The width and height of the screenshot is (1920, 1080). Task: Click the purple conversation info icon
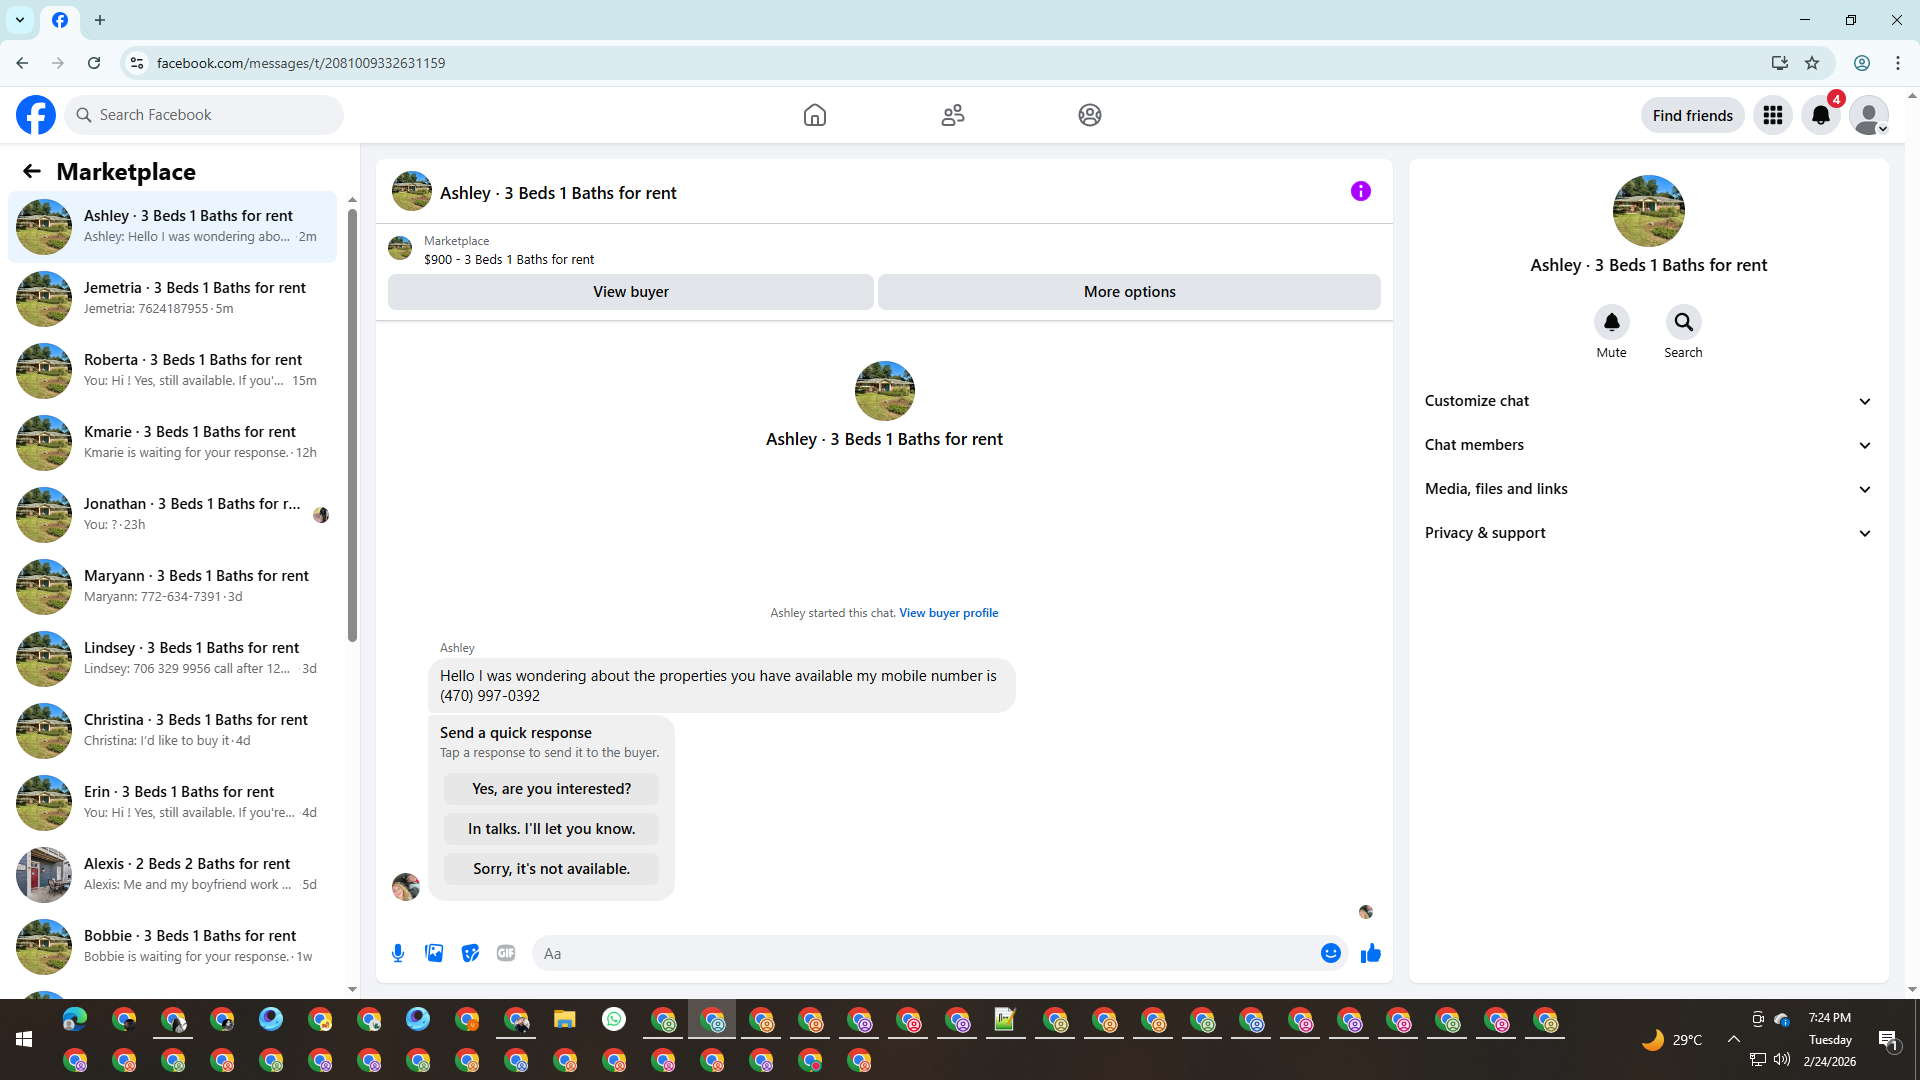[1360, 191]
